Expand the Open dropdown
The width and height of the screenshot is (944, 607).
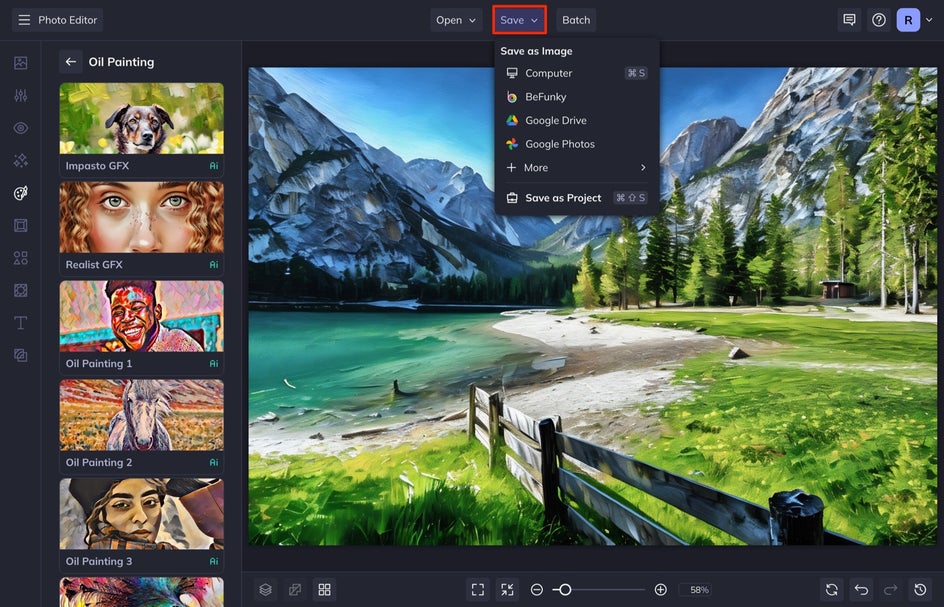[x=456, y=20]
